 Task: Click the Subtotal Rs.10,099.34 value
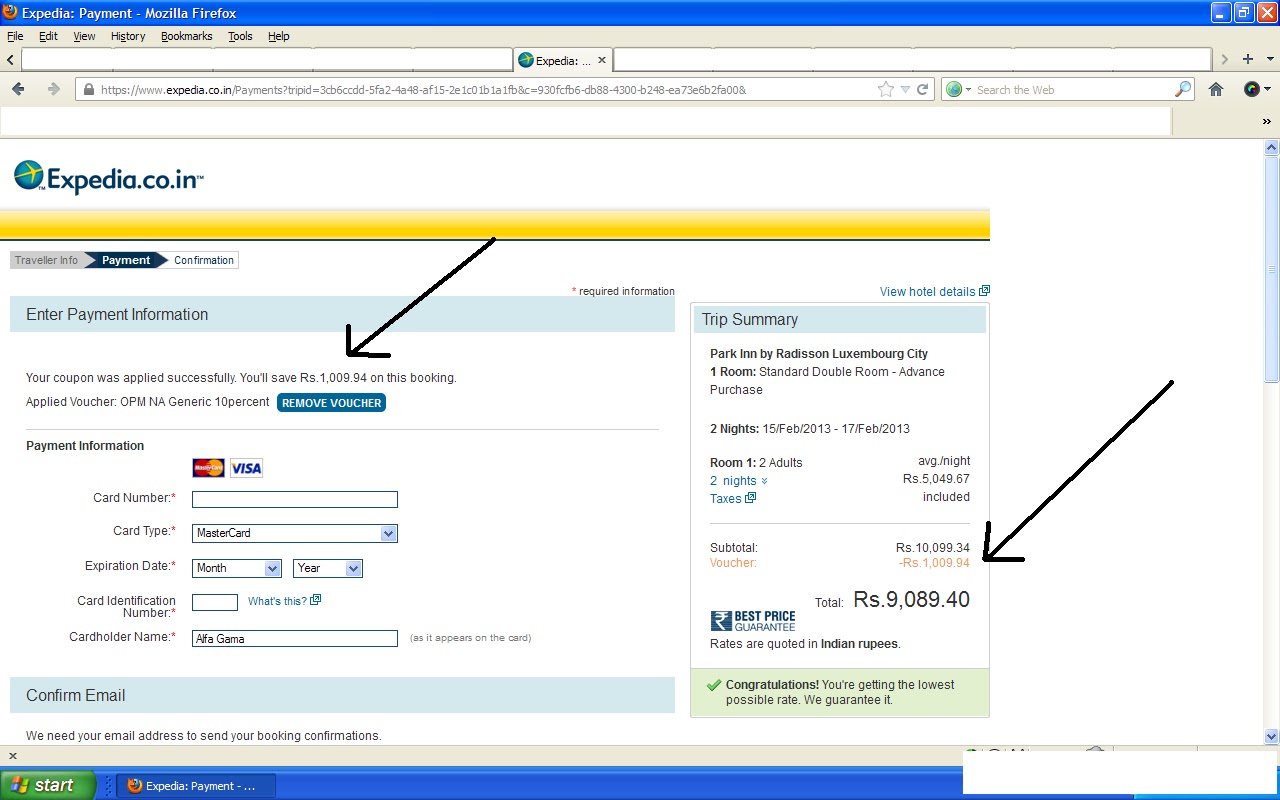pyautogui.click(x=933, y=548)
